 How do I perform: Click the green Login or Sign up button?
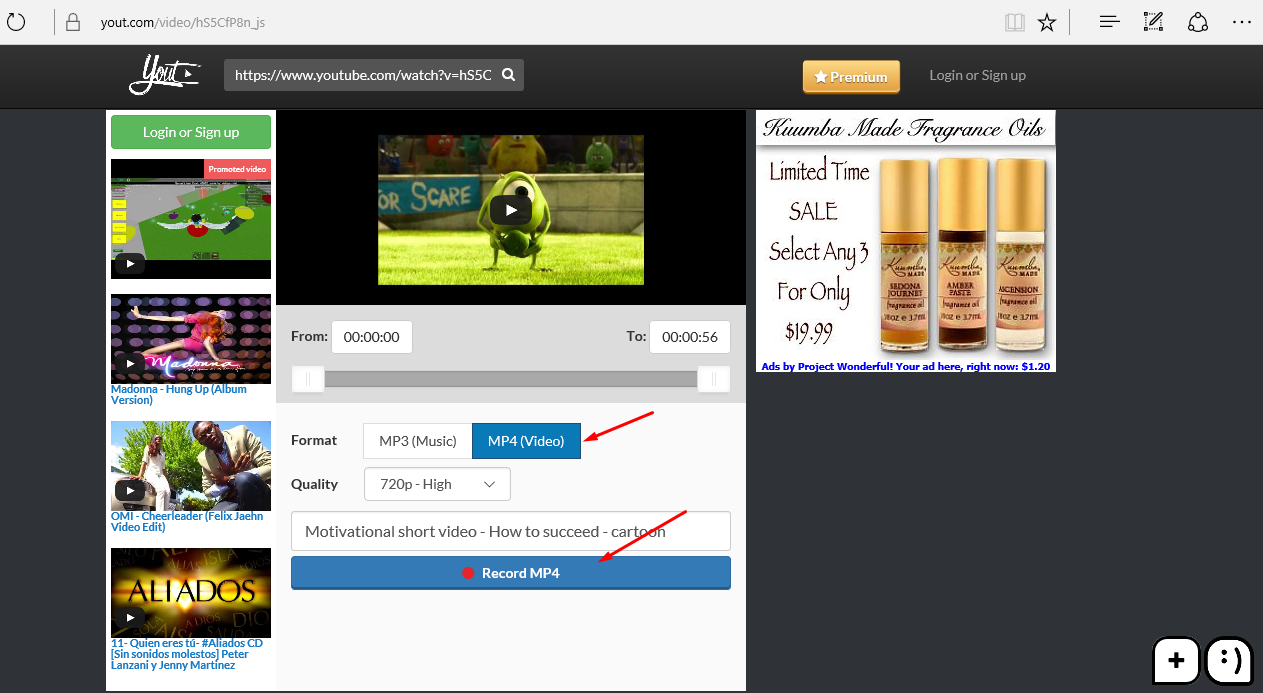tap(191, 132)
